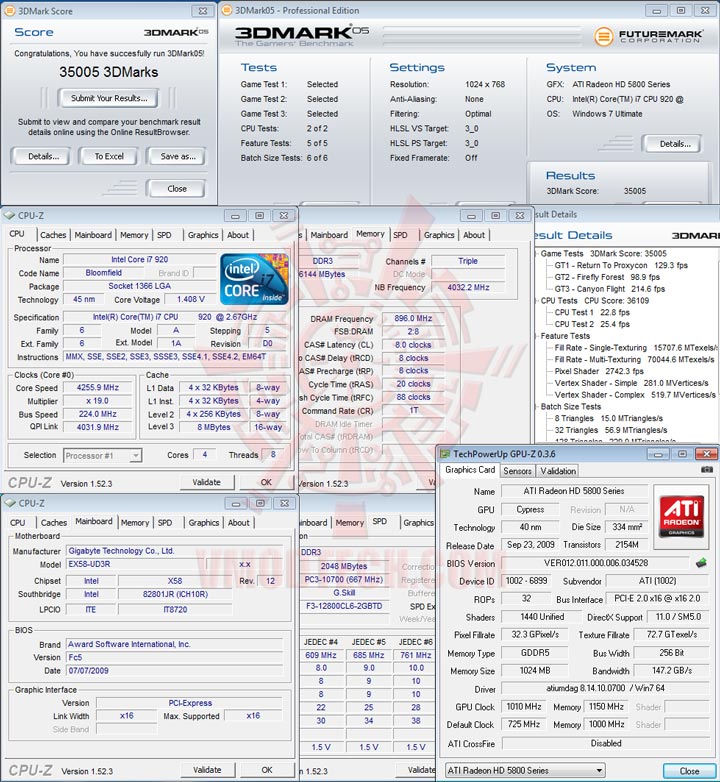
Task: Click the Driver atiumdag version field
Action: pos(605,689)
